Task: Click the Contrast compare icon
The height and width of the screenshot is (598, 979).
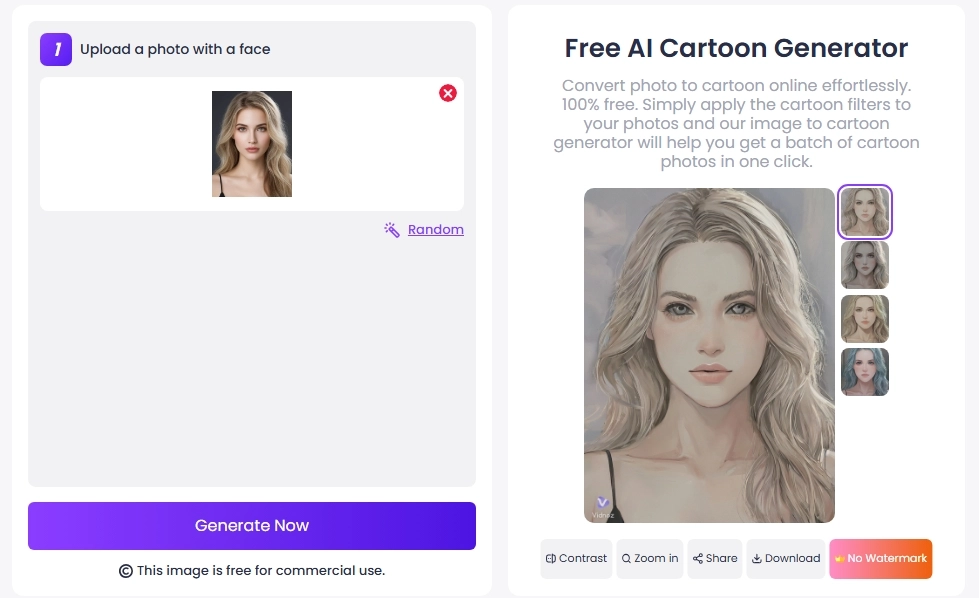Action: [551, 559]
